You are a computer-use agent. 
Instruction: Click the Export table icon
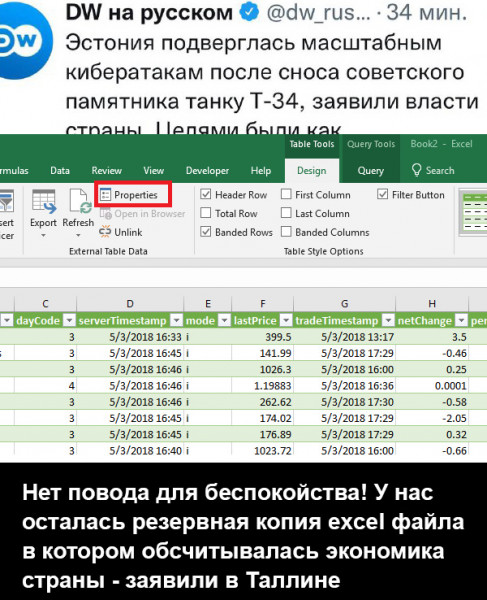pyautogui.click(x=44, y=201)
